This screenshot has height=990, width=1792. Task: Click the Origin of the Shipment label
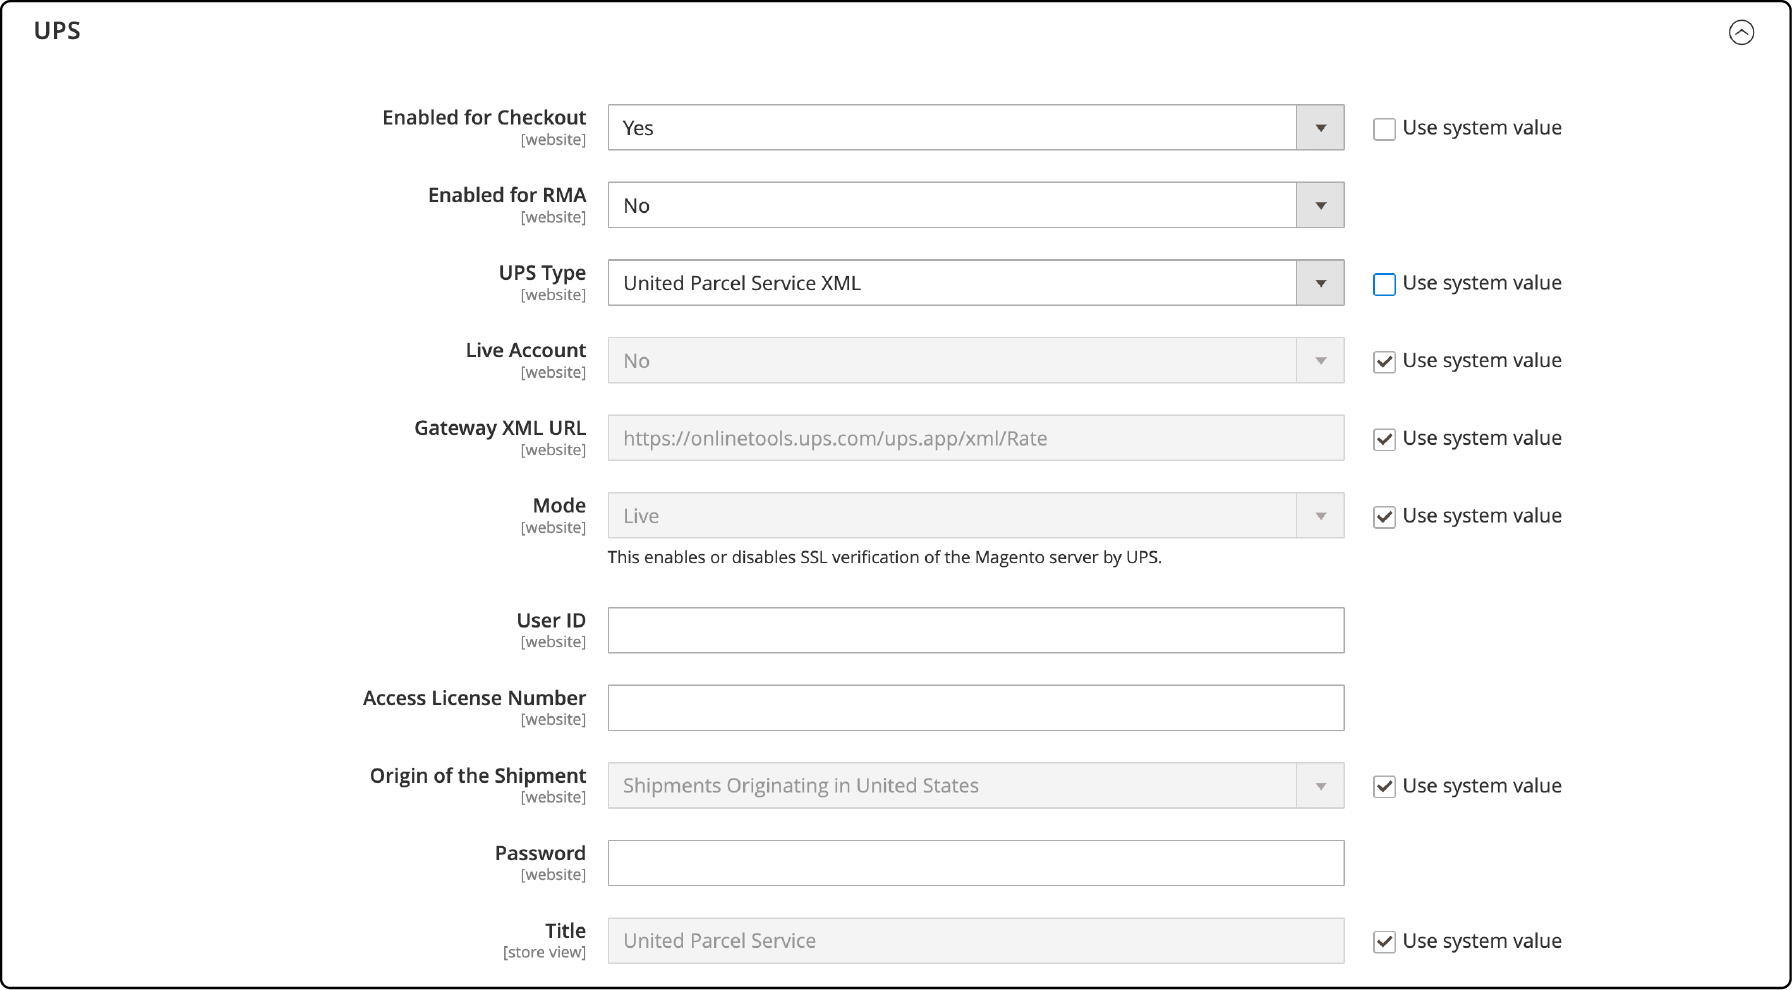tap(478, 776)
